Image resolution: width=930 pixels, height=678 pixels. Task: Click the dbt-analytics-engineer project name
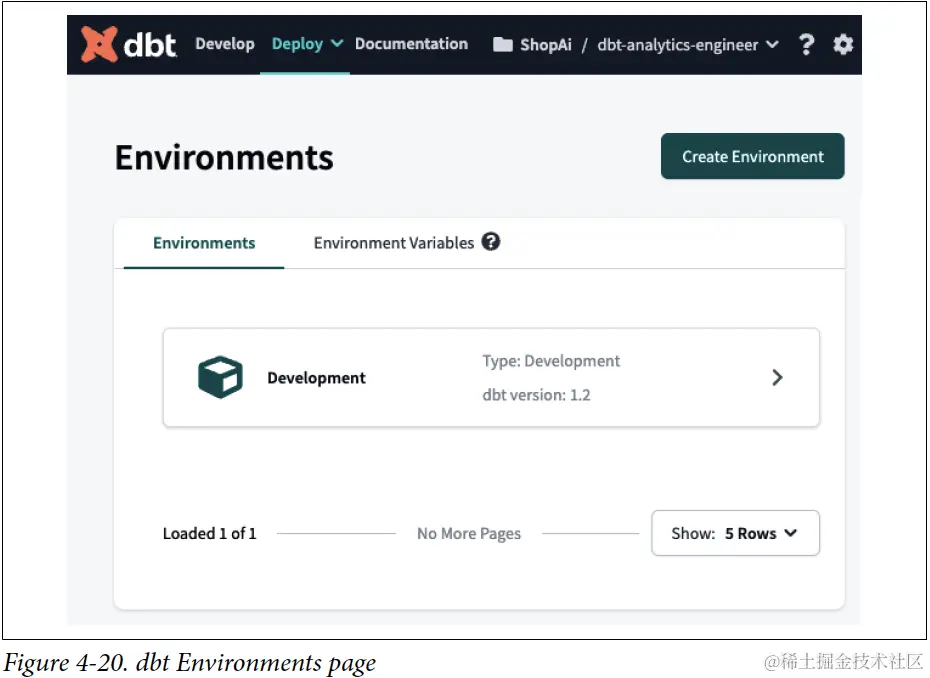[x=677, y=45]
